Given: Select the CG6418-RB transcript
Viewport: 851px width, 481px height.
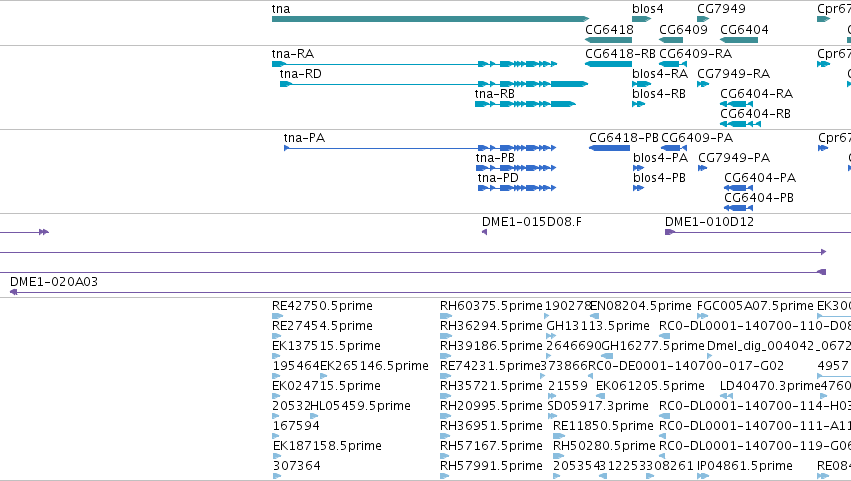Looking at the screenshot, I should [x=608, y=64].
